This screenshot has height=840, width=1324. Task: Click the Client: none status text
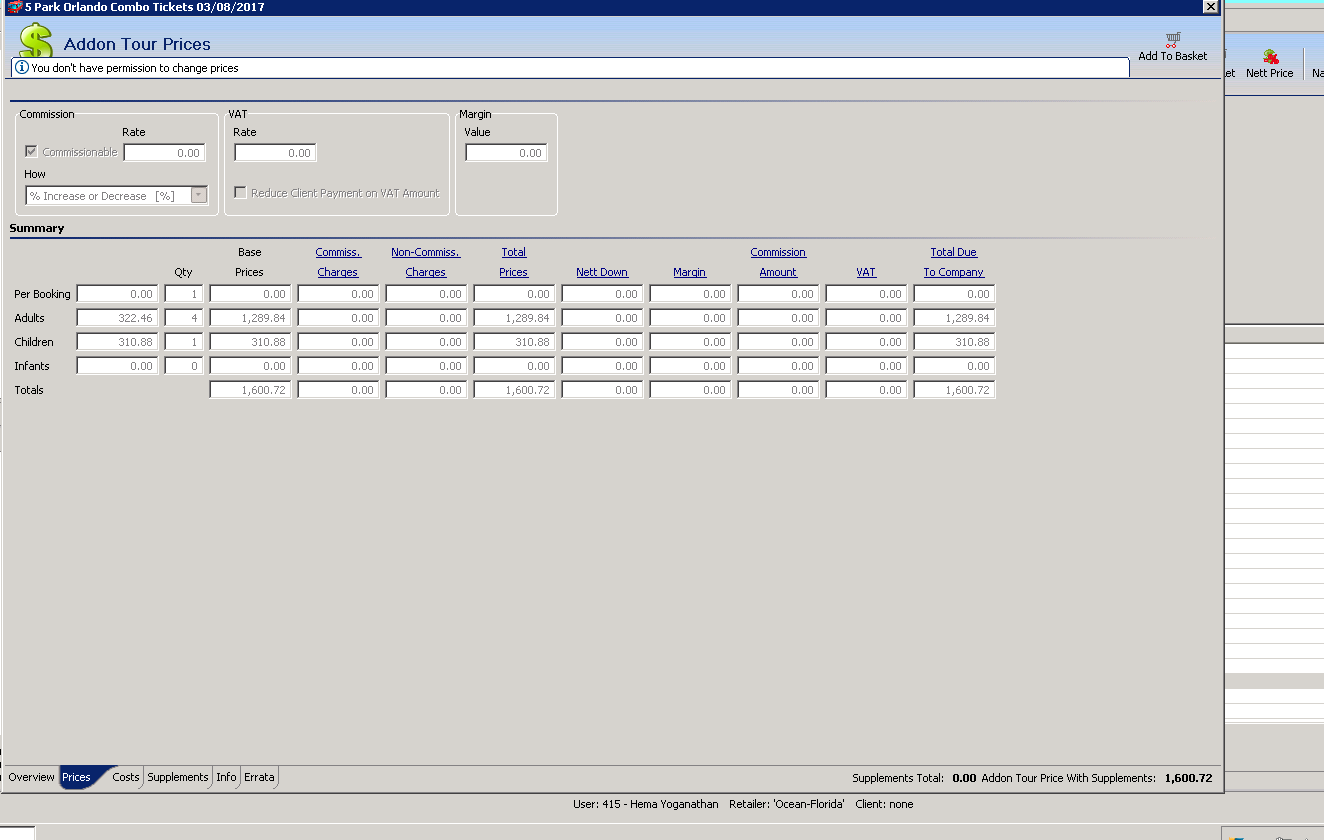click(x=884, y=804)
